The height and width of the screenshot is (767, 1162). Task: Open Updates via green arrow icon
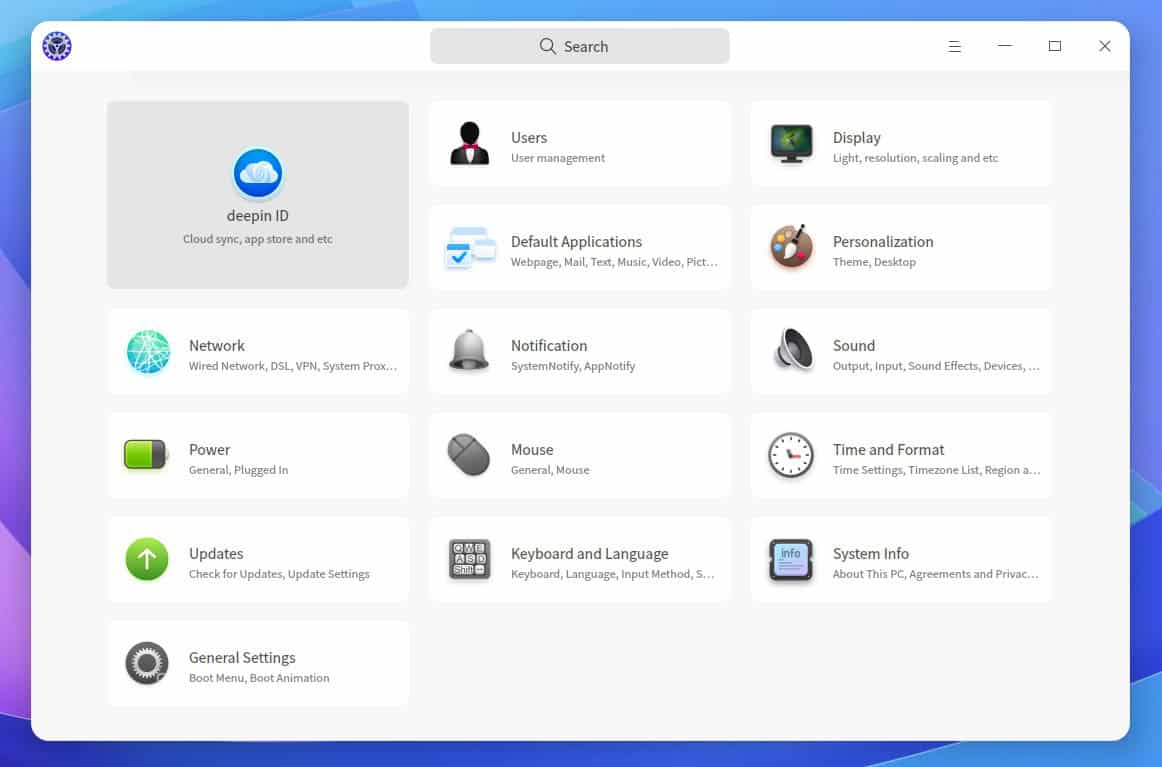click(148, 559)
